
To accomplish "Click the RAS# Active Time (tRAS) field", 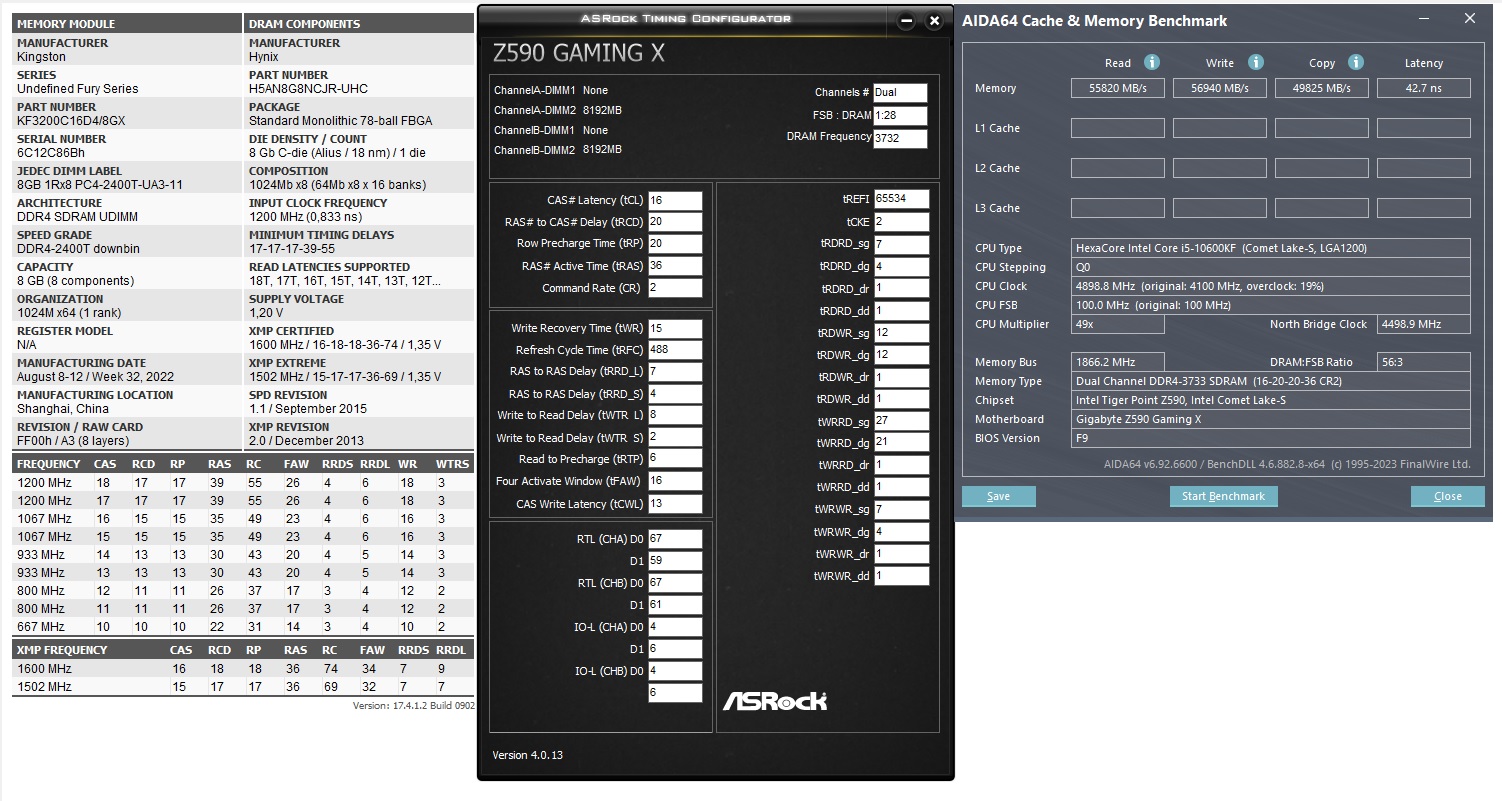I will pyautogui.click(x=675, y=266).
